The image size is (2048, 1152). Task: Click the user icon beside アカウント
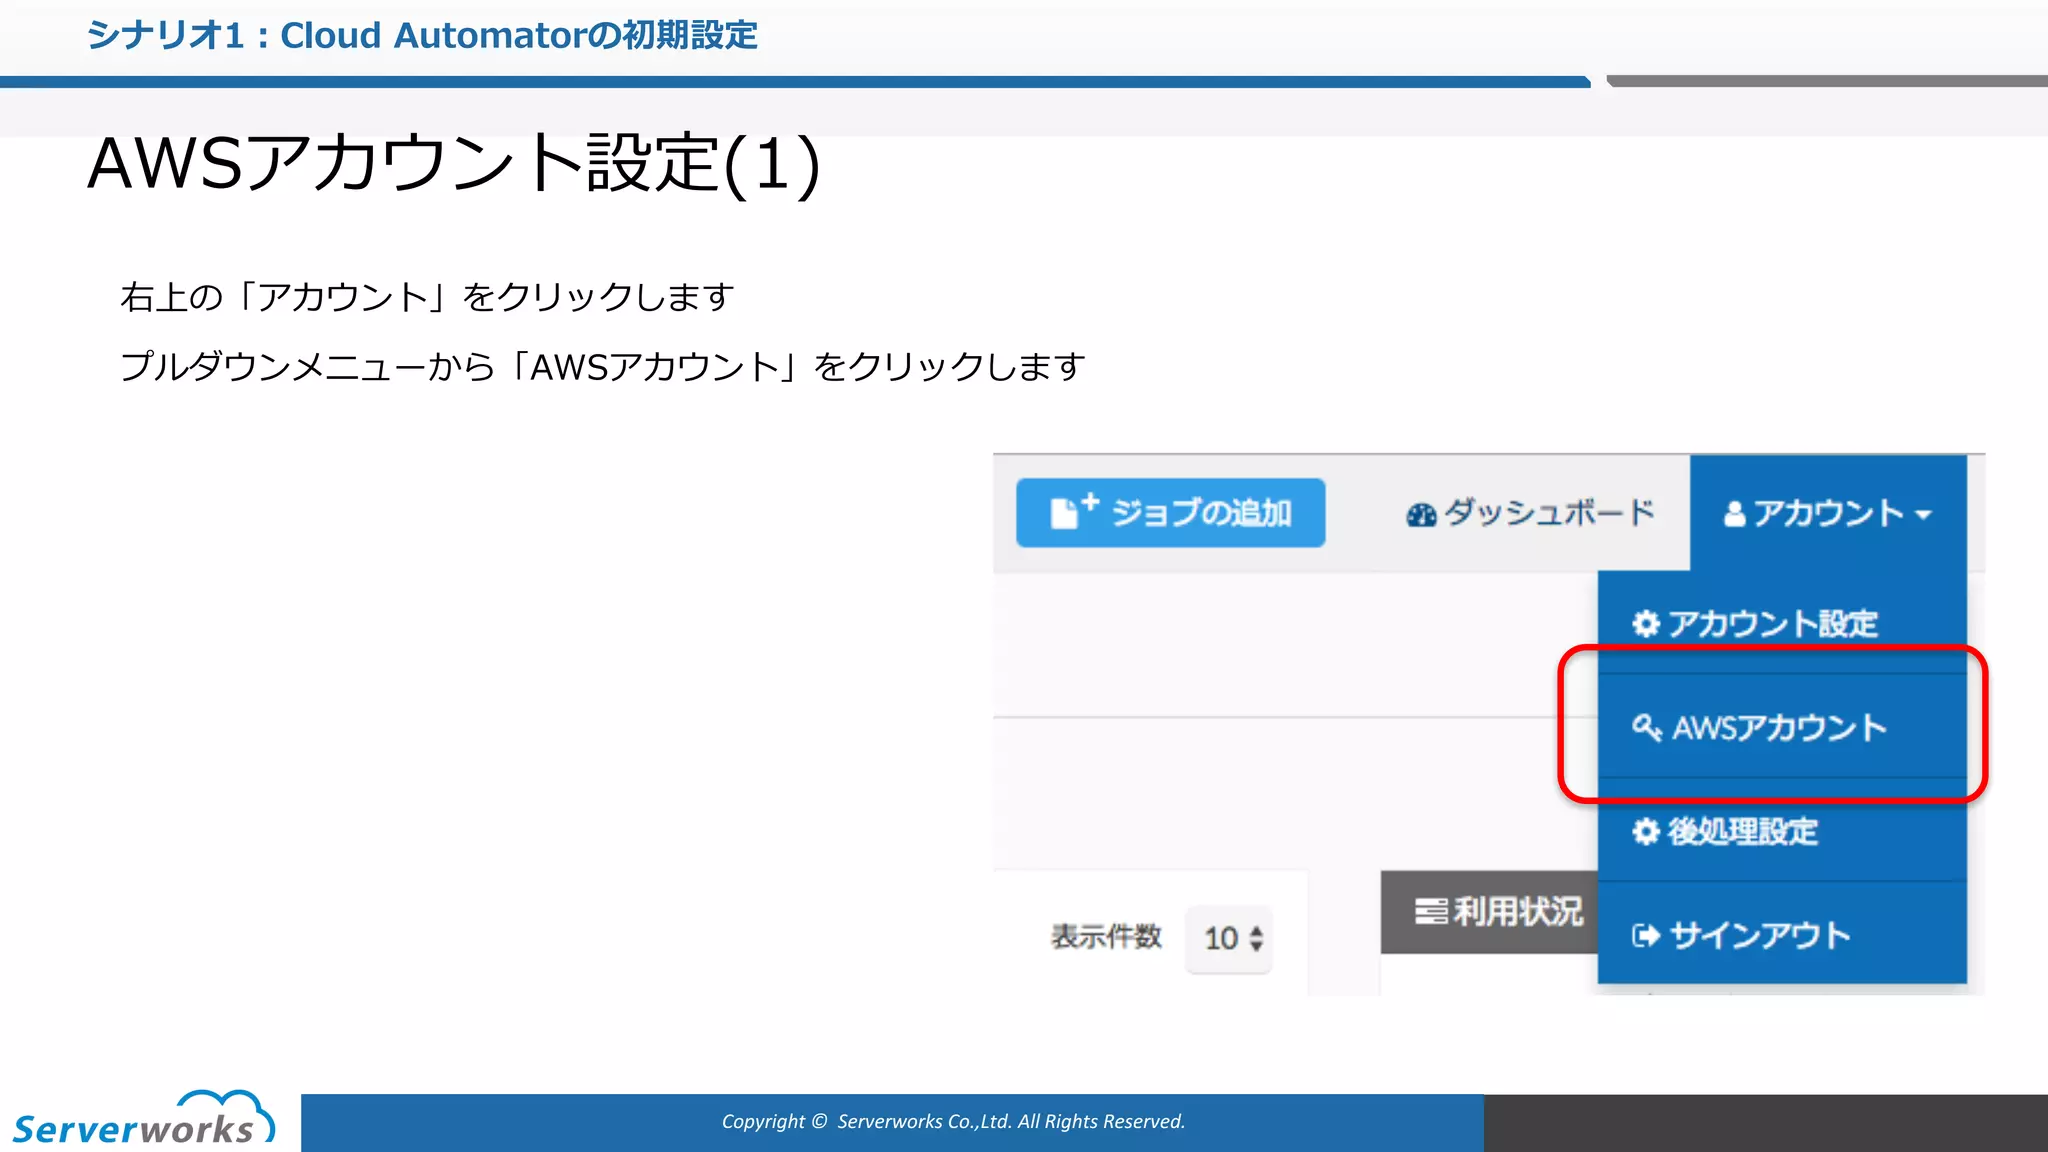coord(1735,514)
